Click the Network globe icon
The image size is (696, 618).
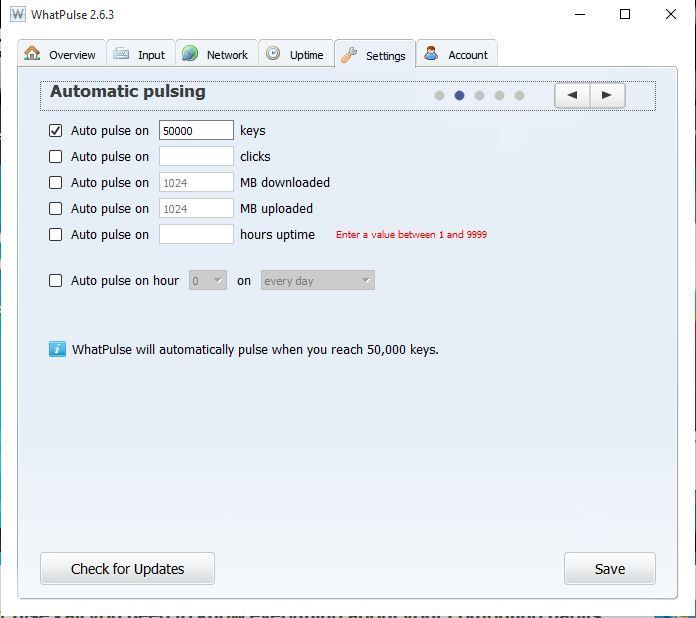(190, 53)
